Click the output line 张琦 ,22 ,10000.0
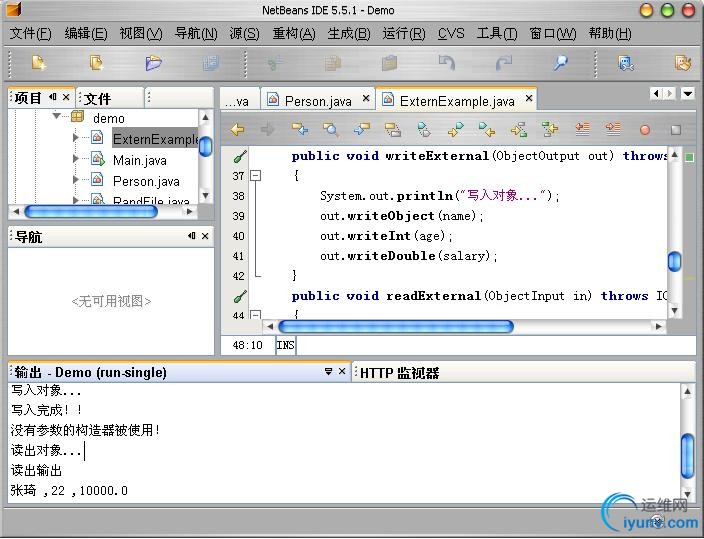 click(69, 490)
